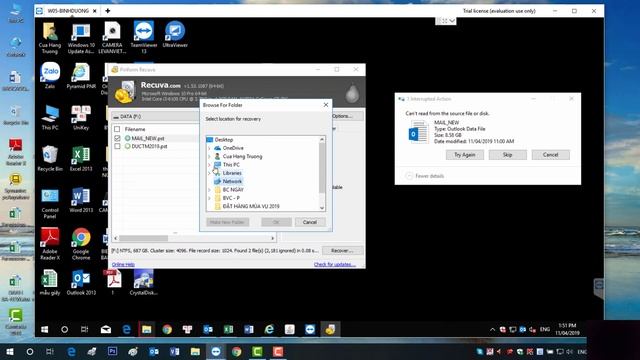The height and width of the screenshot is (360, 640).
Task: Select Google Chrome desktop shortcut
Action: (81, 244)
